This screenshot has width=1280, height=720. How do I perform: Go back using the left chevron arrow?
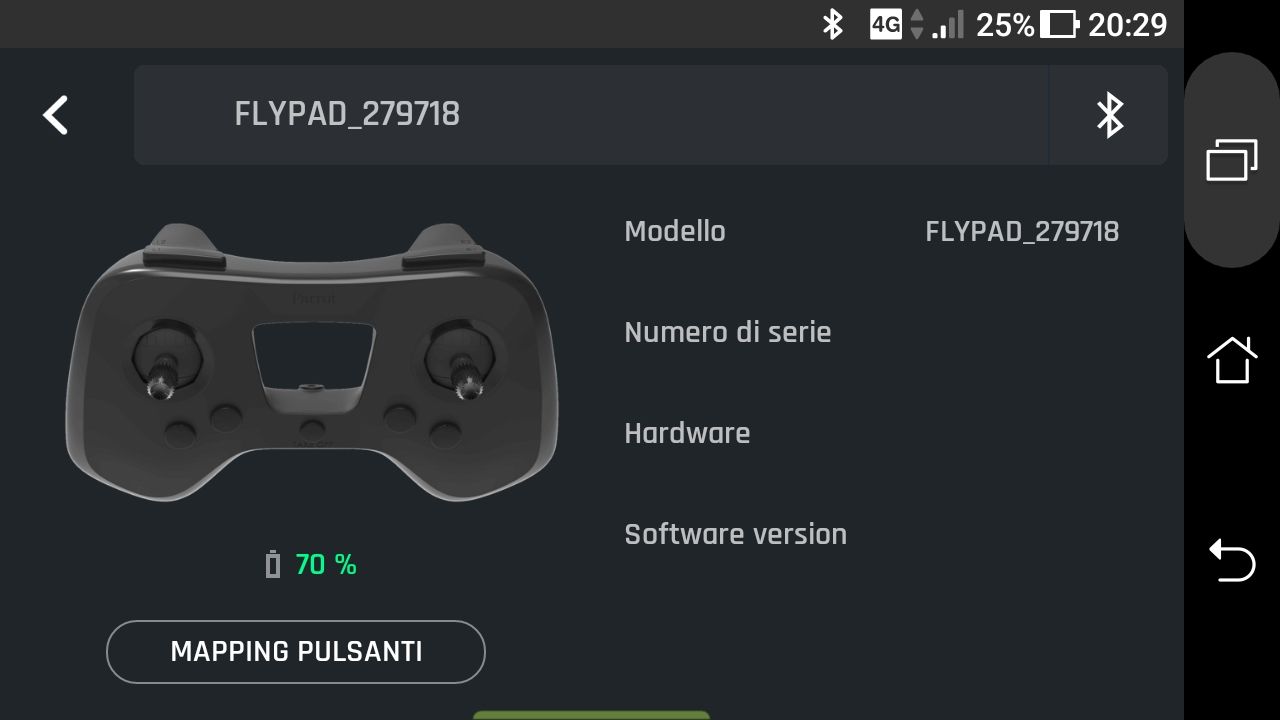tap(55, 115)
